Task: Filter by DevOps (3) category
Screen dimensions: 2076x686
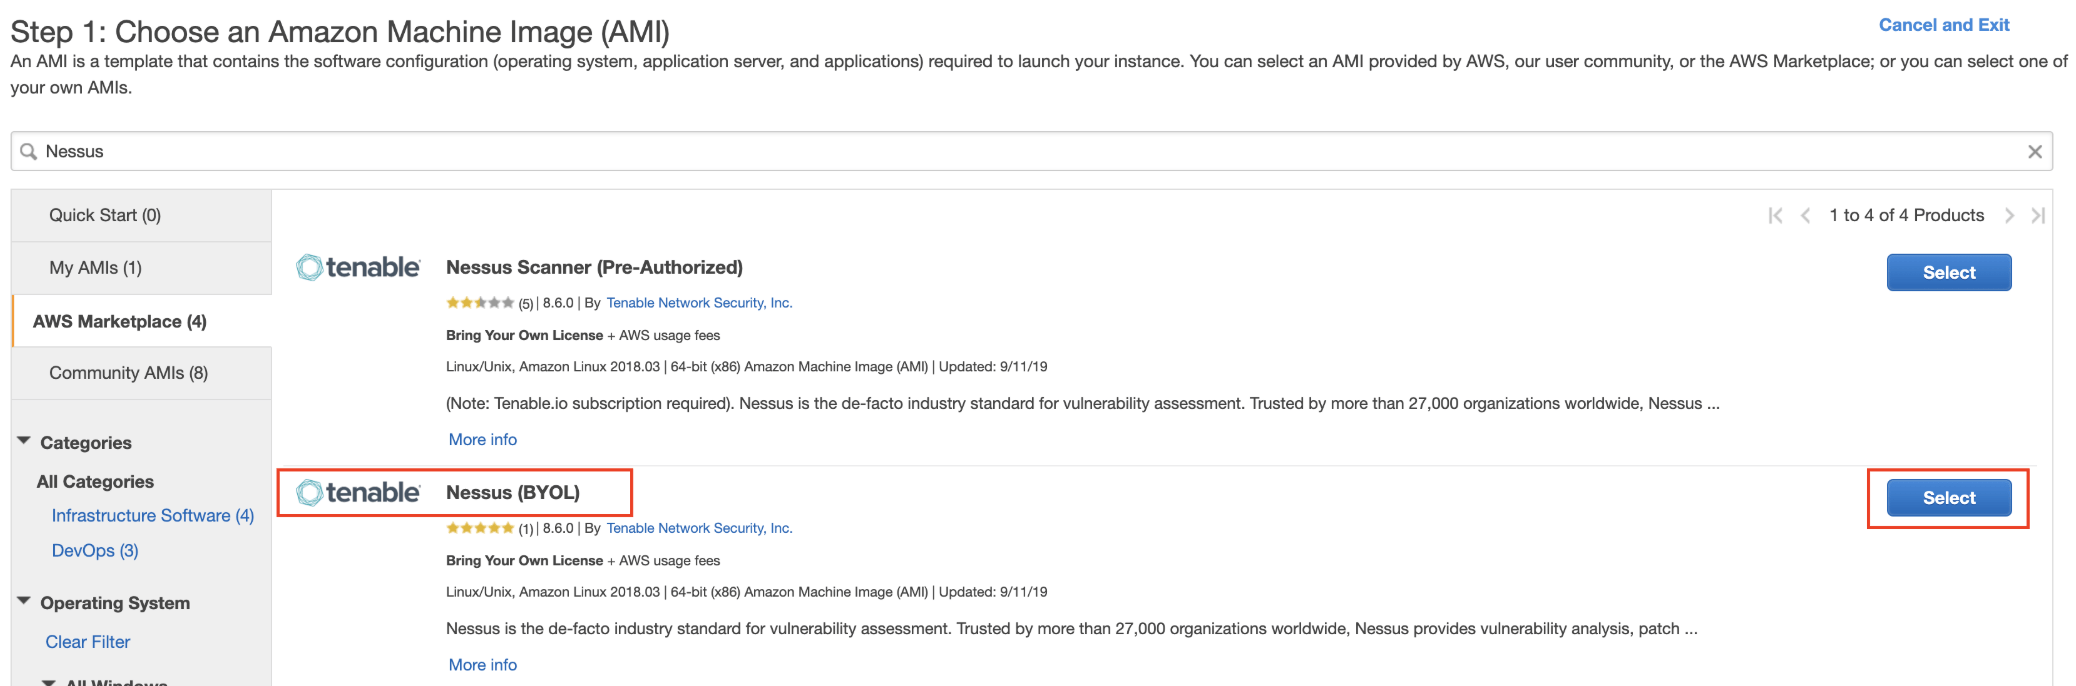Action: click(95, 550)
